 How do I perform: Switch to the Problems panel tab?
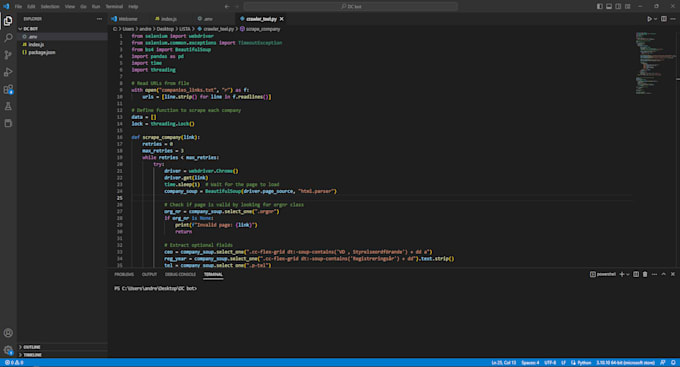[x=124, y=274]
